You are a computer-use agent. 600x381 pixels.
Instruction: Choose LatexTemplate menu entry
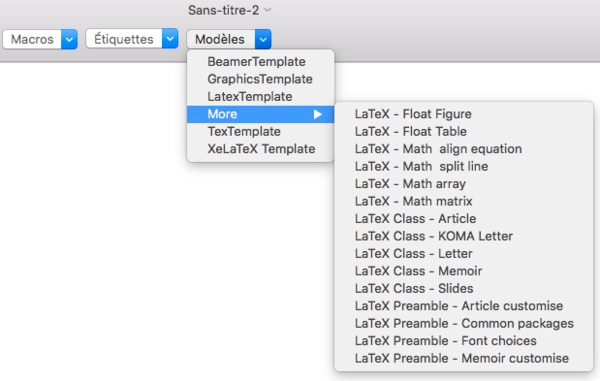(261, 97)
